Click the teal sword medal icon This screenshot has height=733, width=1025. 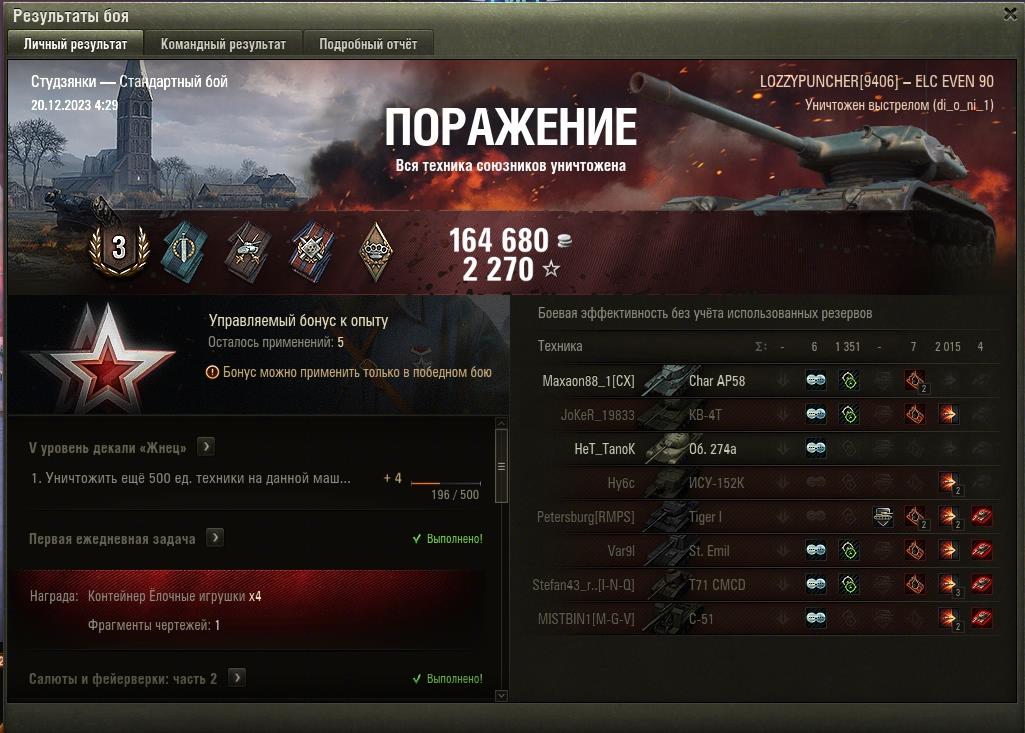[185, 252]
